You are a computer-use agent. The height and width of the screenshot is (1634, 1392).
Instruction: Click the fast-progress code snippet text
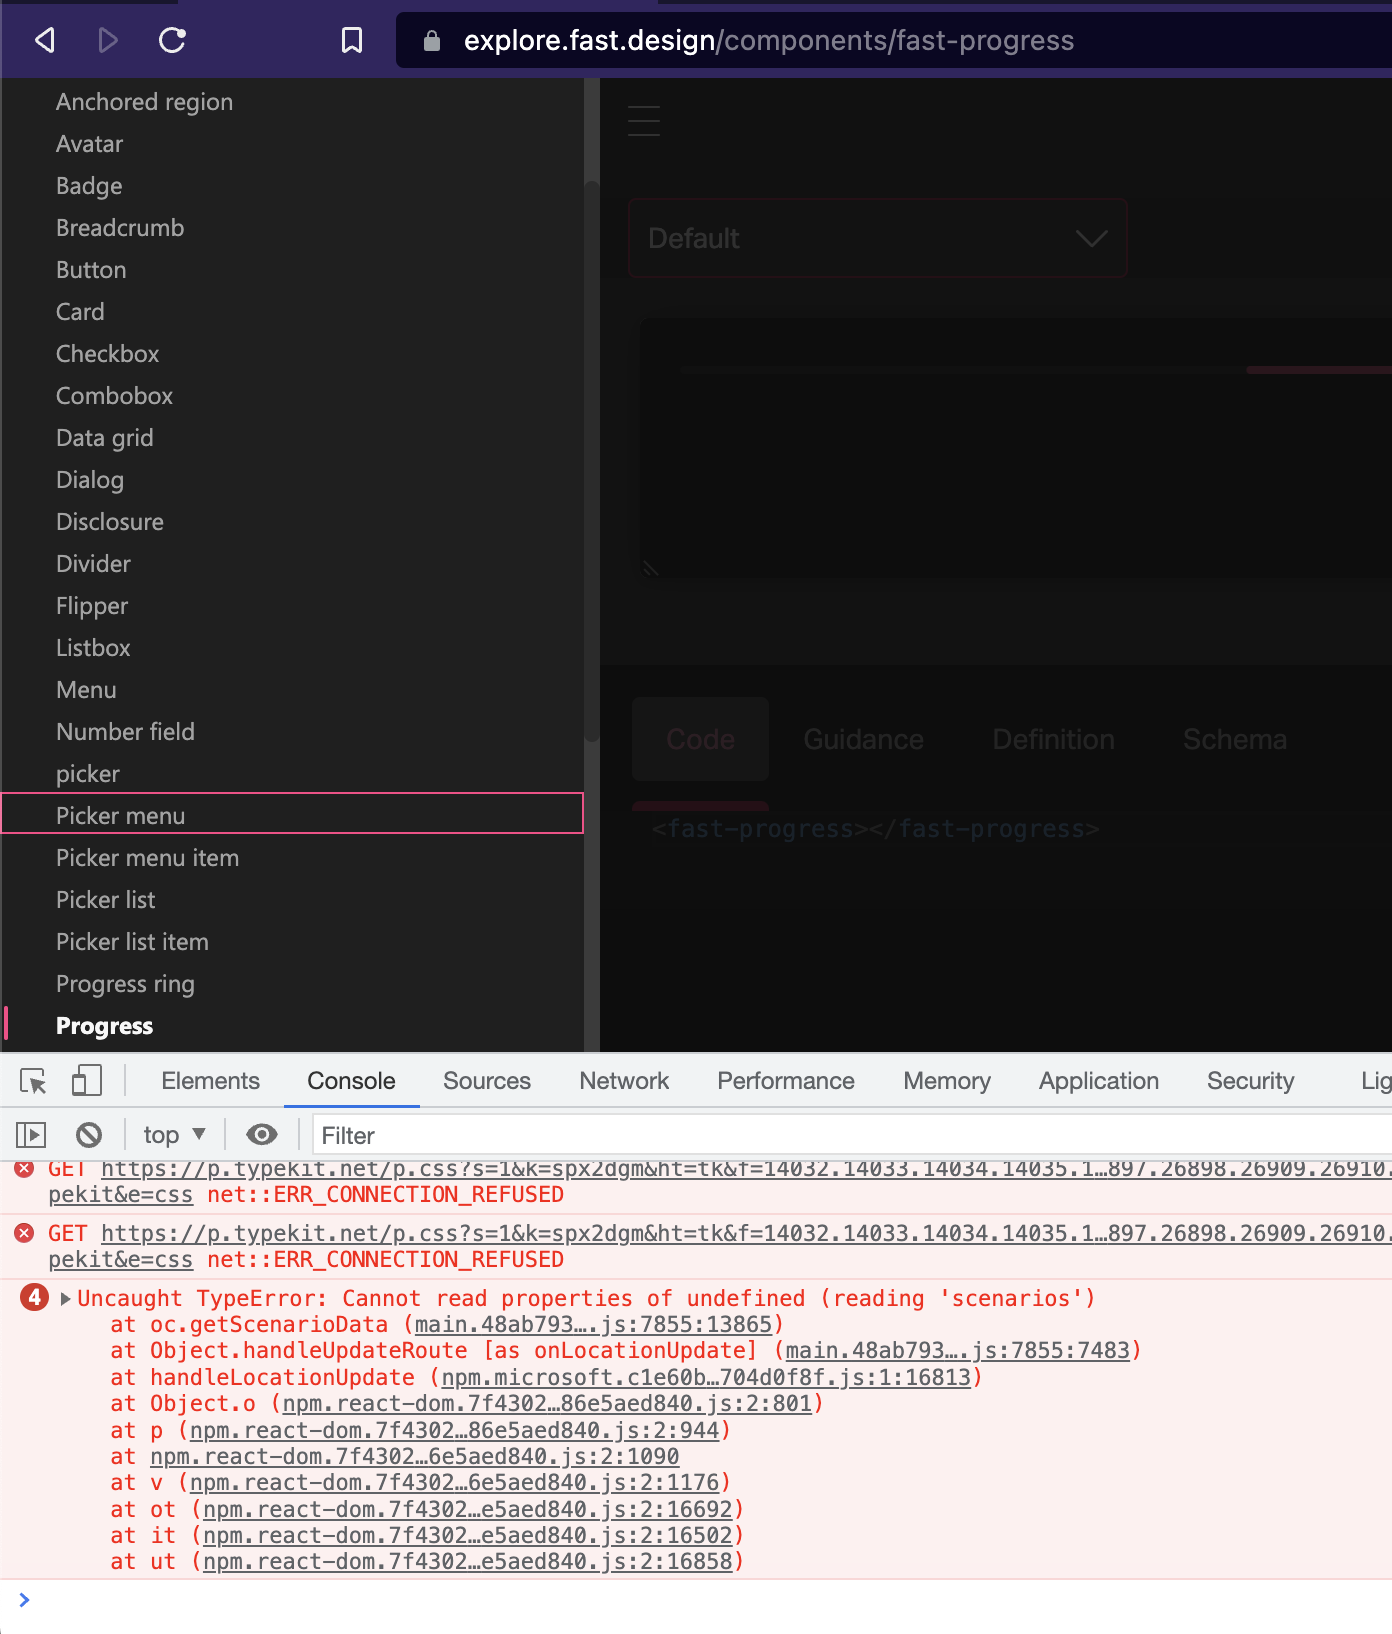(875, 828)
